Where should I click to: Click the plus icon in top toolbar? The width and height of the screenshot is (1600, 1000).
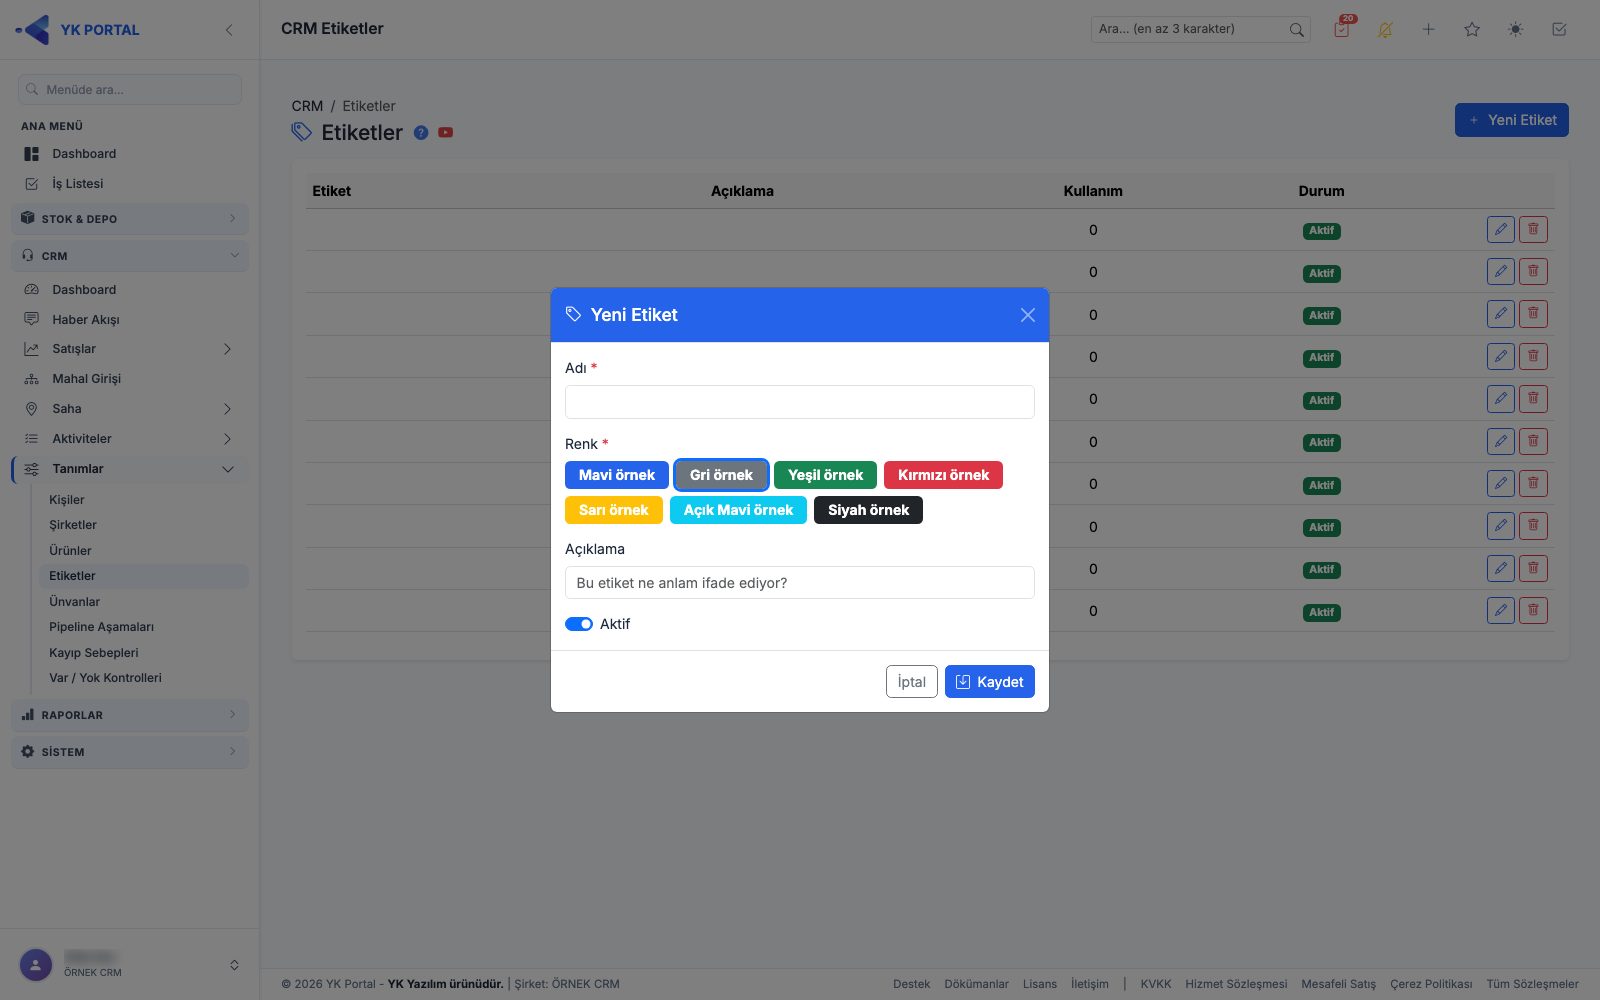pyautogui.click(x=1428, y=29)
